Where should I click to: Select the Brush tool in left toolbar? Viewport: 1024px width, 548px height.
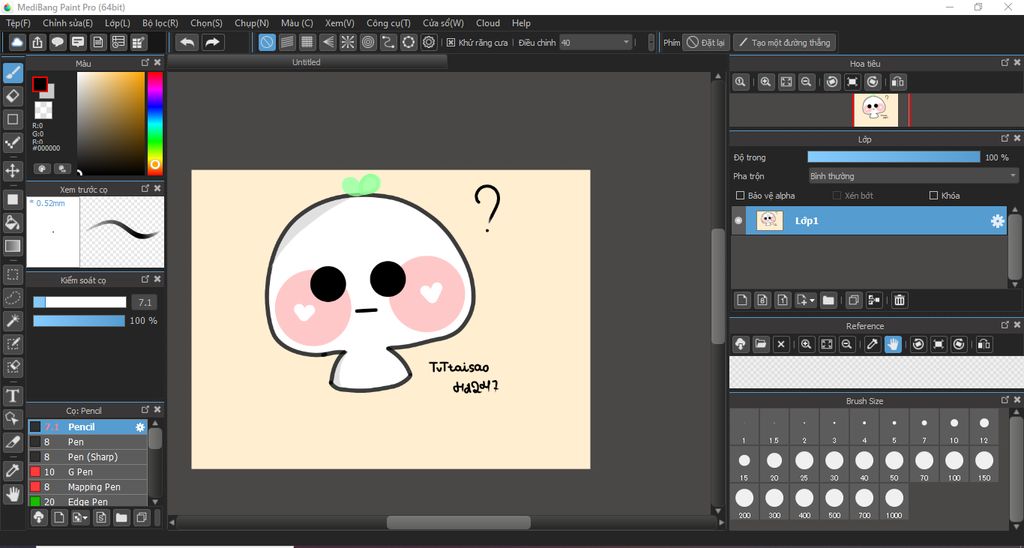[12, 73]
